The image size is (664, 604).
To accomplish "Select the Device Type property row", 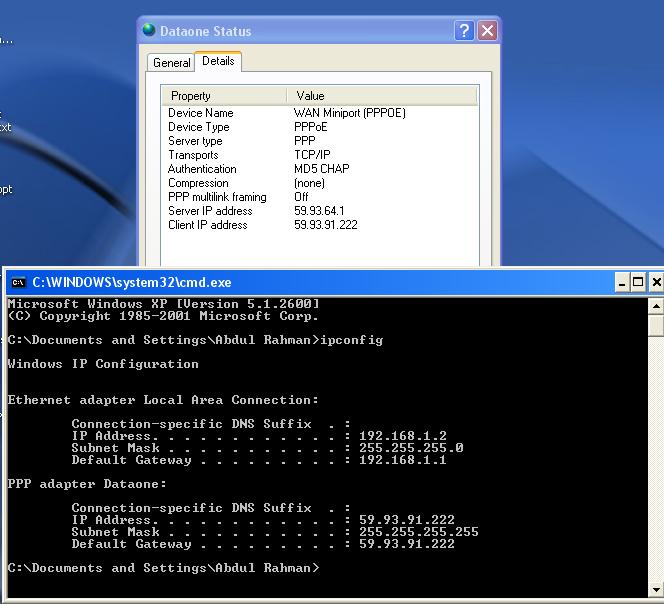I will pyautogui.click(x=320, y=127).
